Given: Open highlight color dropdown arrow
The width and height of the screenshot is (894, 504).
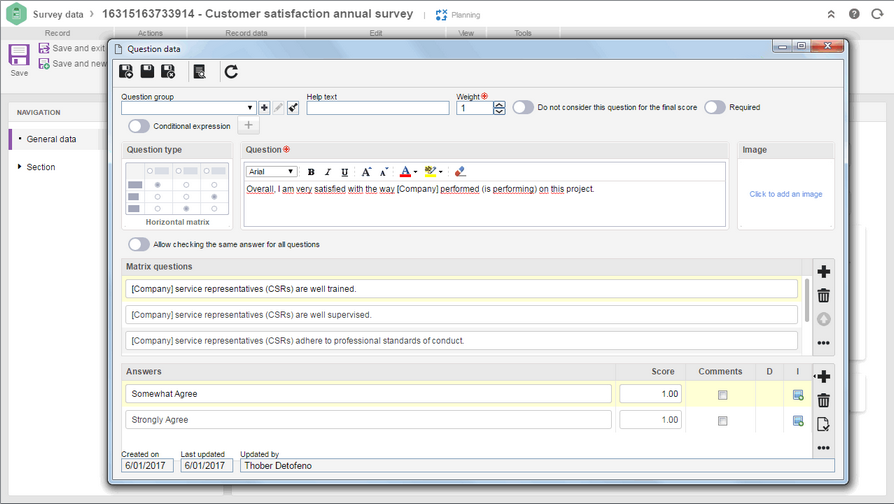Looking at the screenshot, I should pyautogui.click(x=441, y=172).
